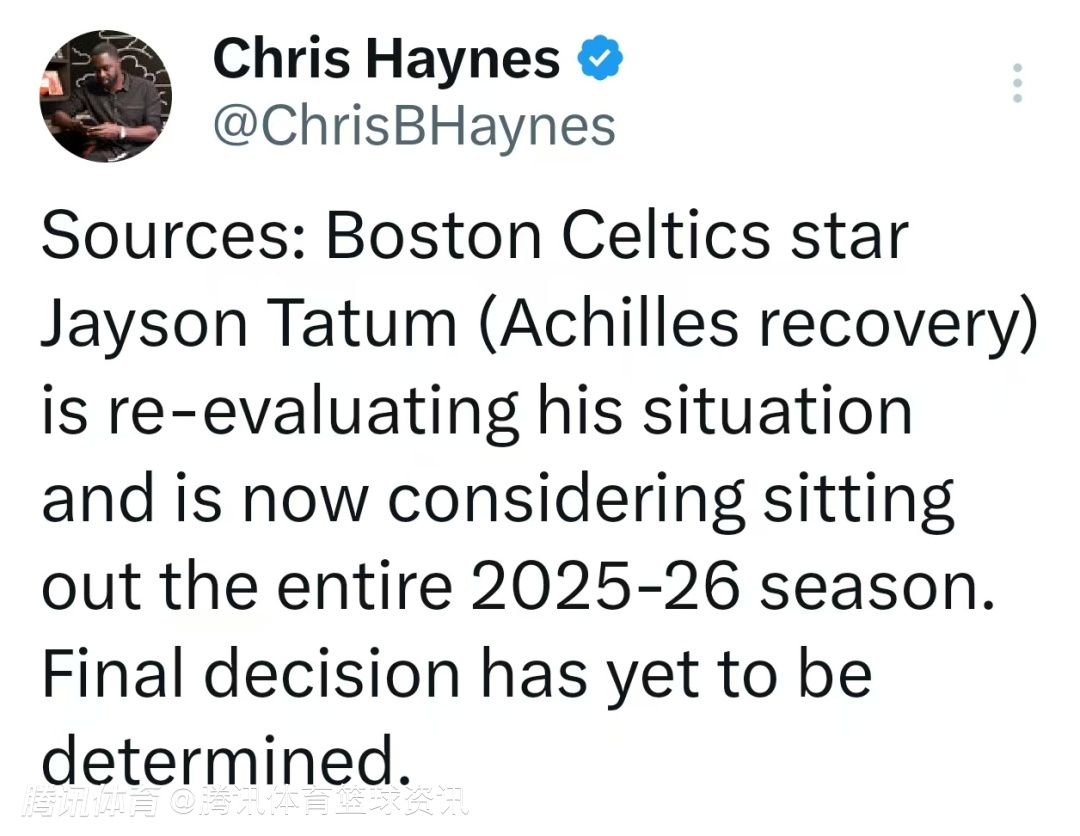
Task: Click the name "Jayson Tatum"
Action: tap(248, 326)
